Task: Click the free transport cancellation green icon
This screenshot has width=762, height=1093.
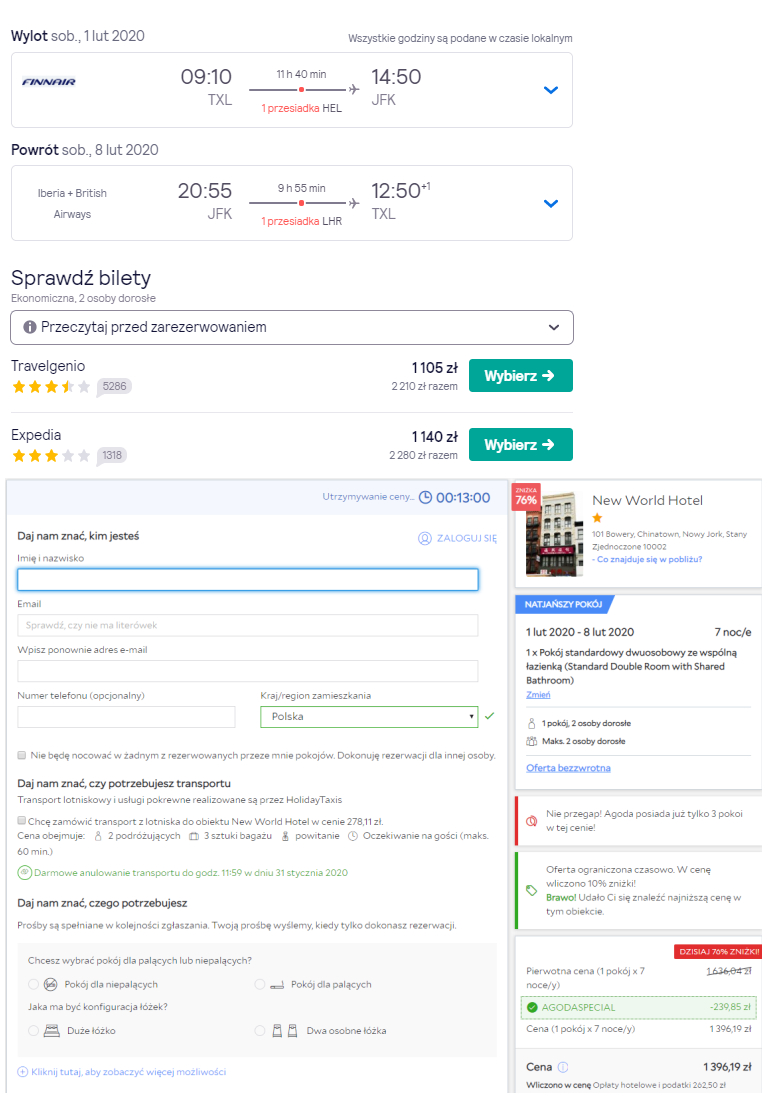Action: [x=24, y=873]
